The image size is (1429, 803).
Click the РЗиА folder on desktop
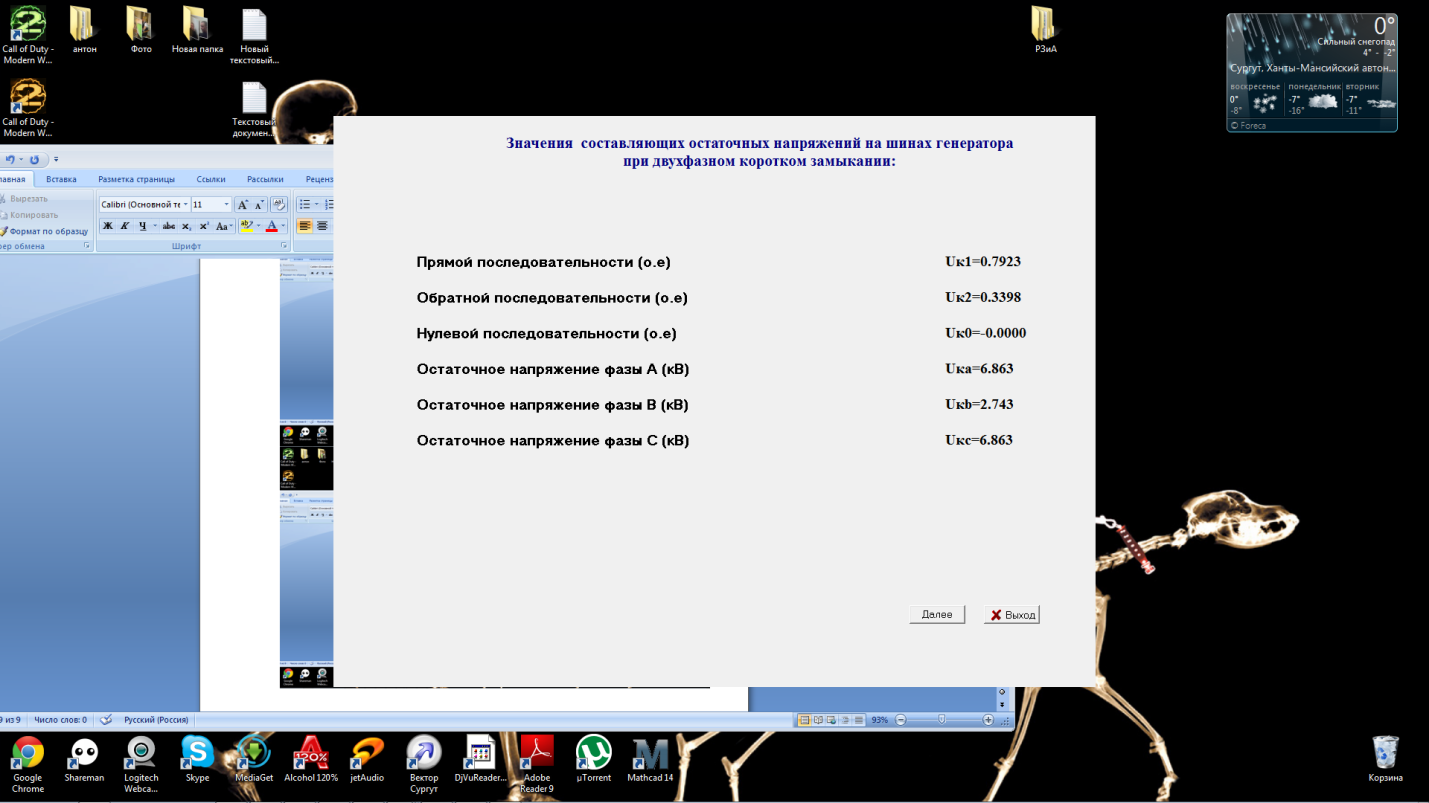1045,30
